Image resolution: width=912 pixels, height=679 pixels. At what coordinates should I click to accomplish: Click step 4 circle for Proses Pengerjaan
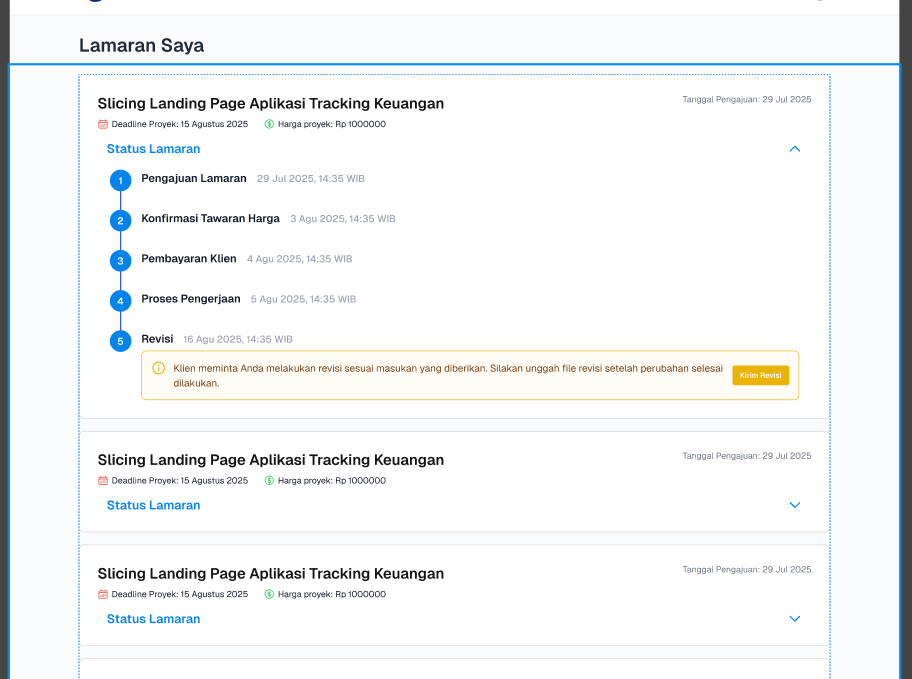[x=120, y=301]
